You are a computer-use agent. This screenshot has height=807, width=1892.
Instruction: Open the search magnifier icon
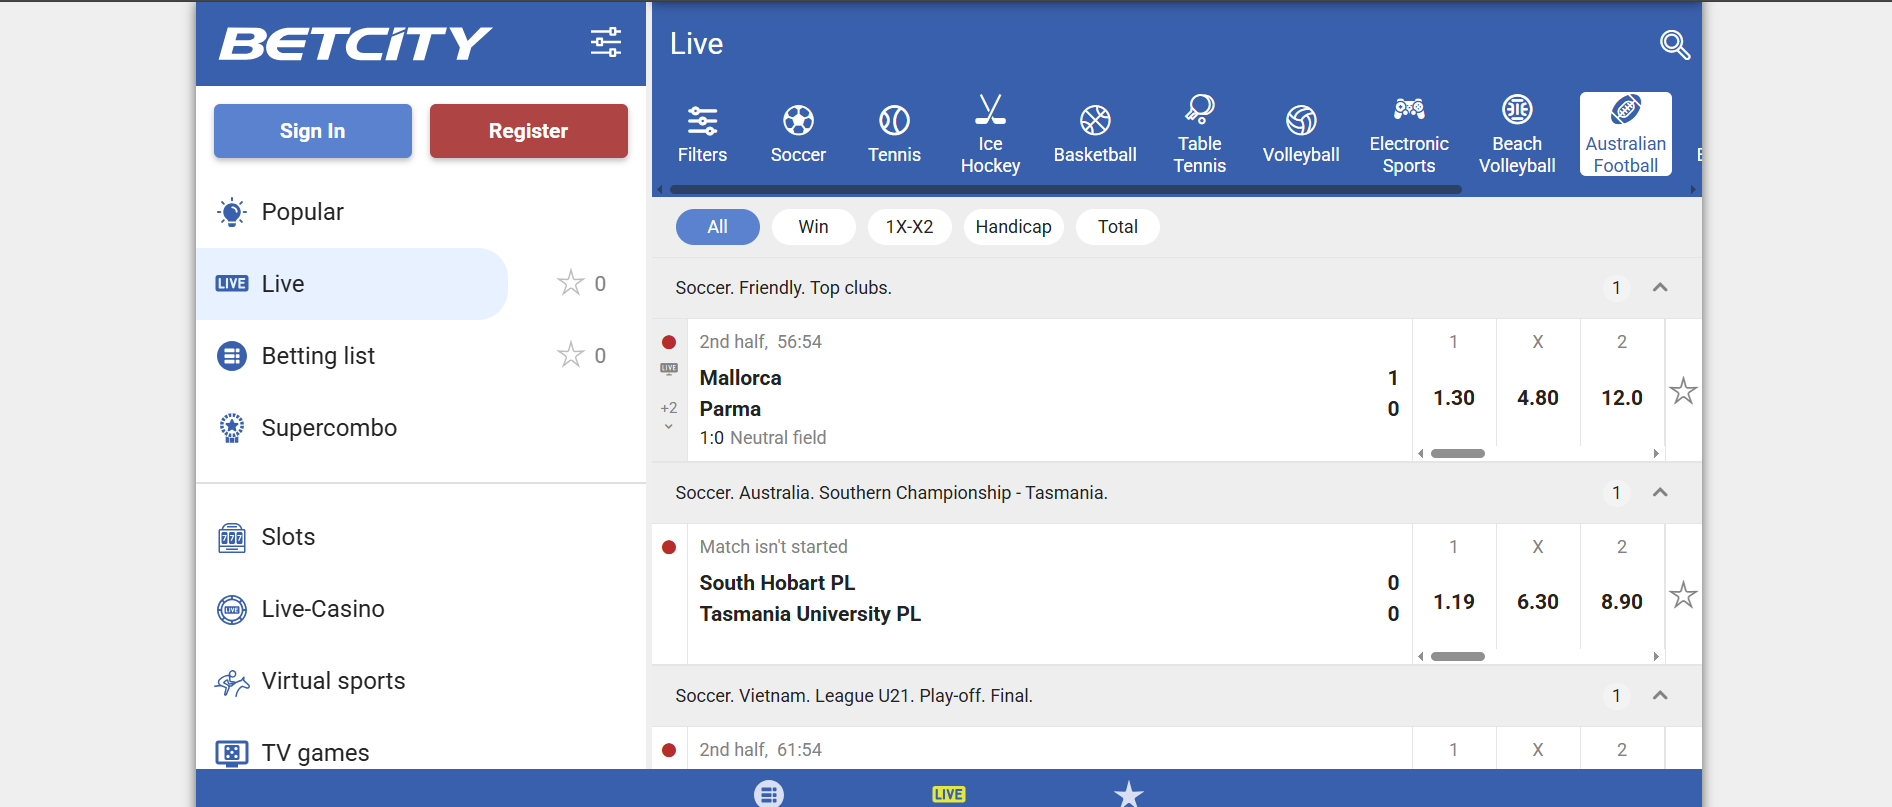1675,45
